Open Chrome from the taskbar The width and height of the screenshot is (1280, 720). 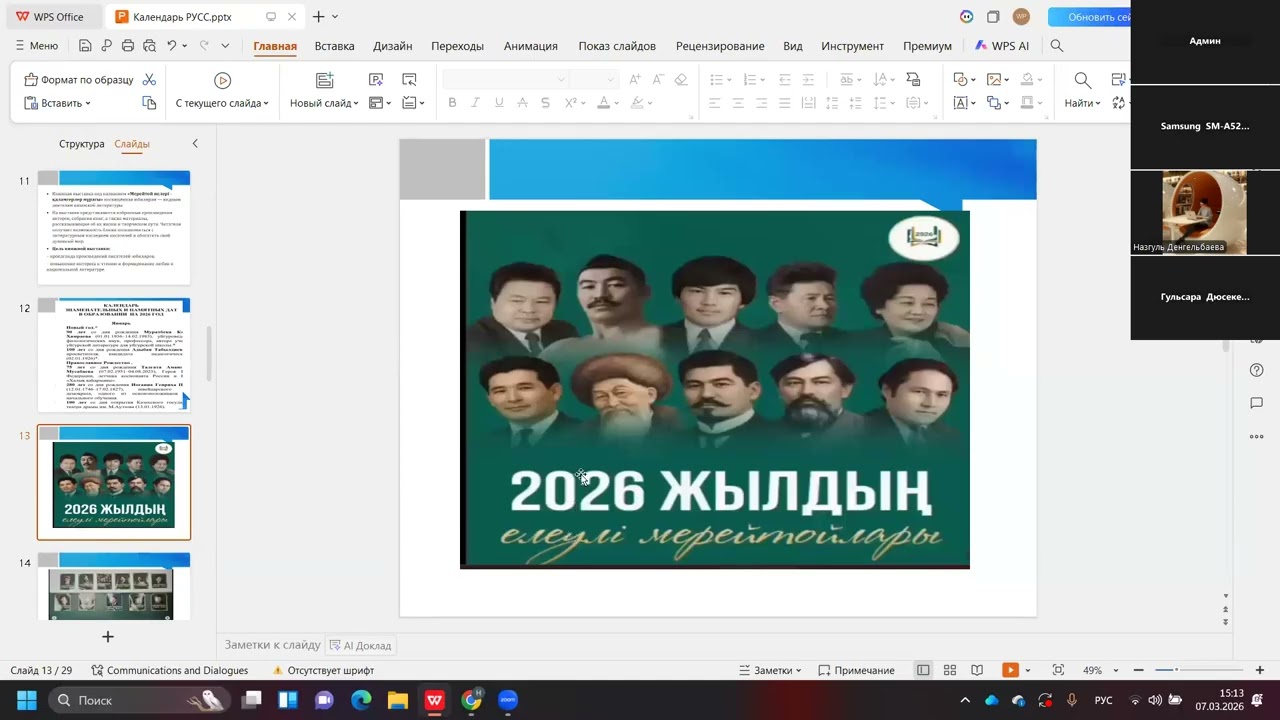471,700
